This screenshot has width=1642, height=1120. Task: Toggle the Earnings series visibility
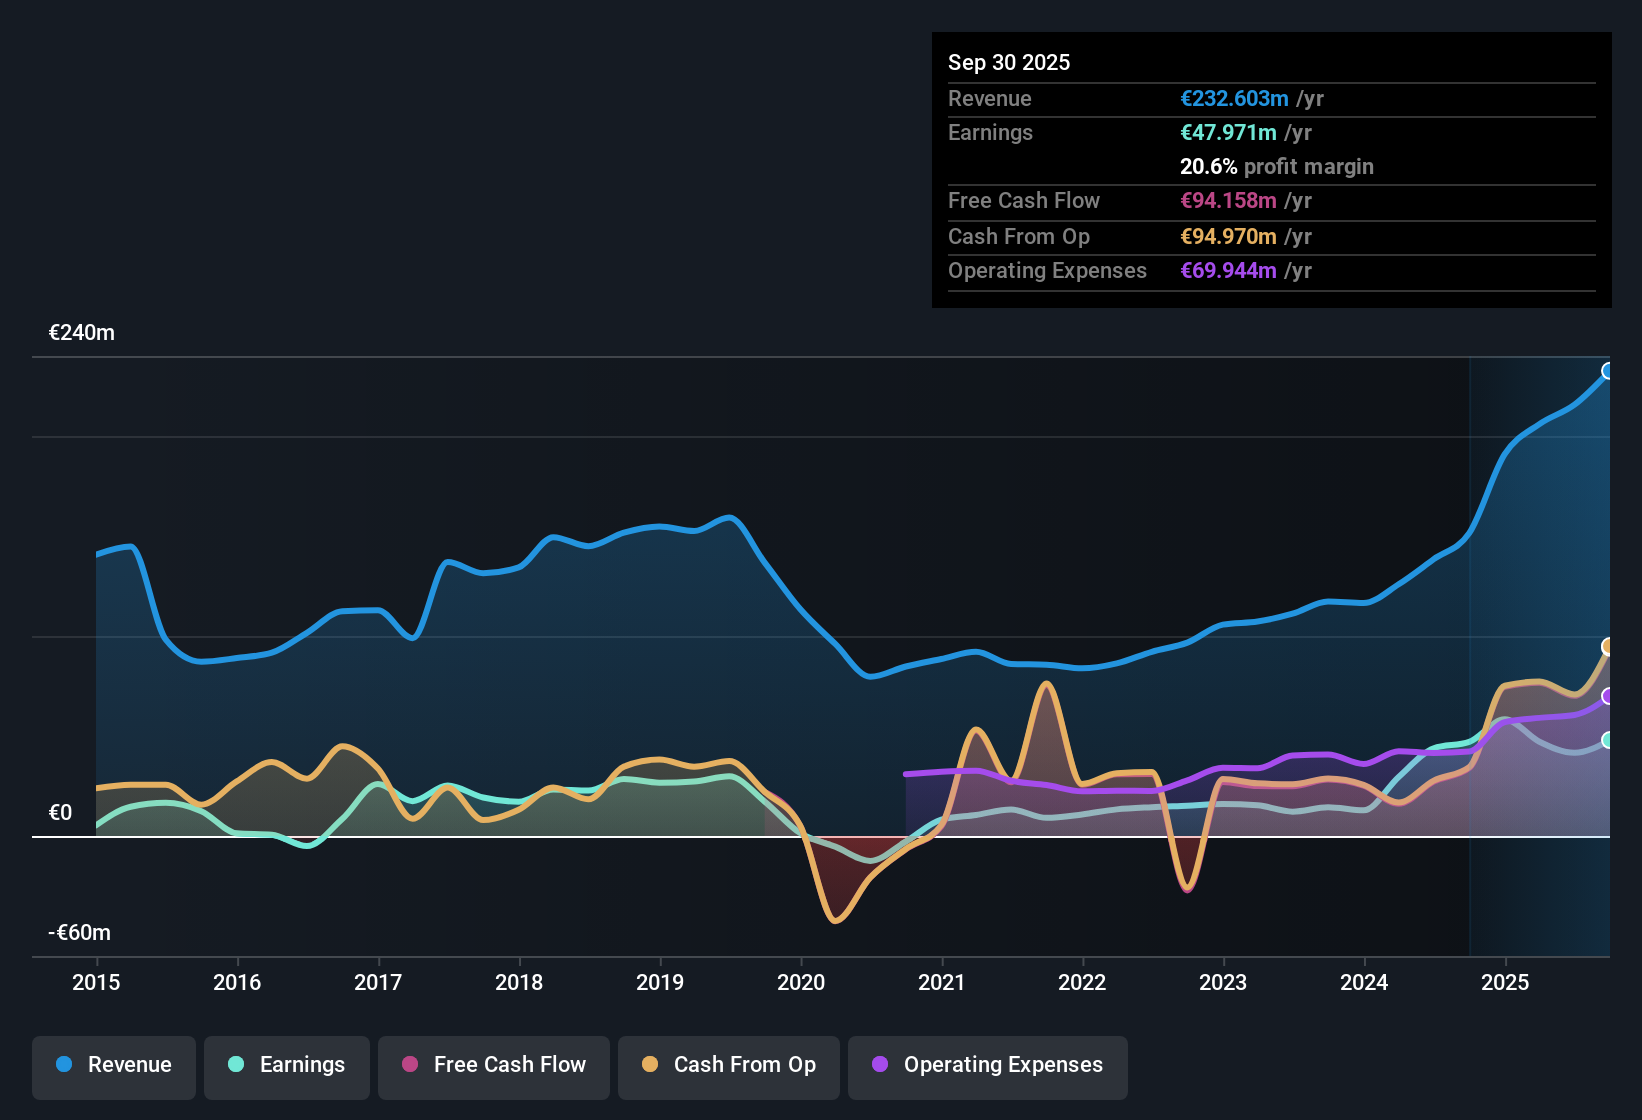[287, 1066]
